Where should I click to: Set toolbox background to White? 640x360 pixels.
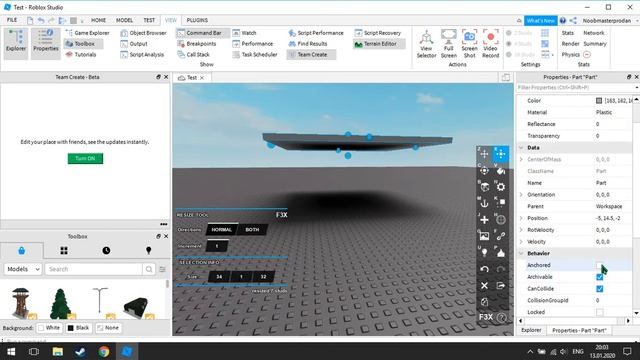[49, 328]
